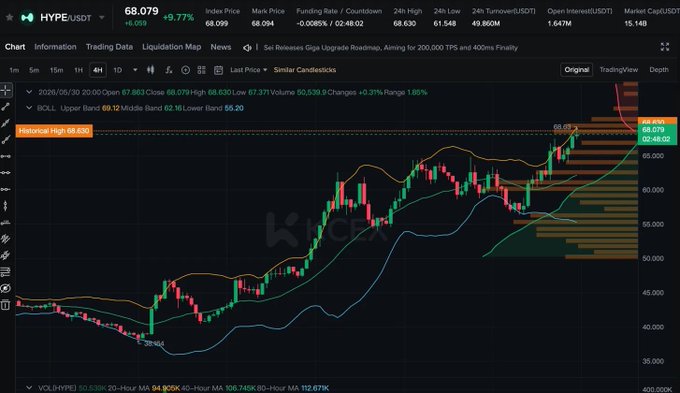
Task: Open the Information tab
Action: click(55, 47)
